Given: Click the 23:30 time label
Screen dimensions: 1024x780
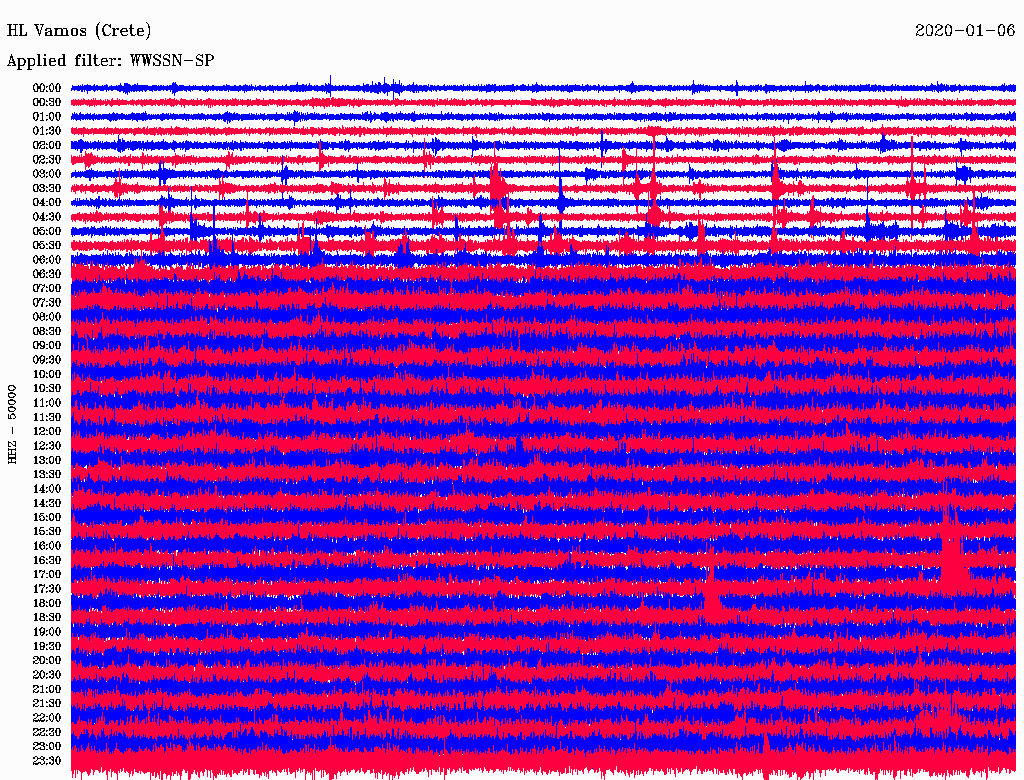Looking at the screenshot, I should pyautogui.click(x=47, y=760).
